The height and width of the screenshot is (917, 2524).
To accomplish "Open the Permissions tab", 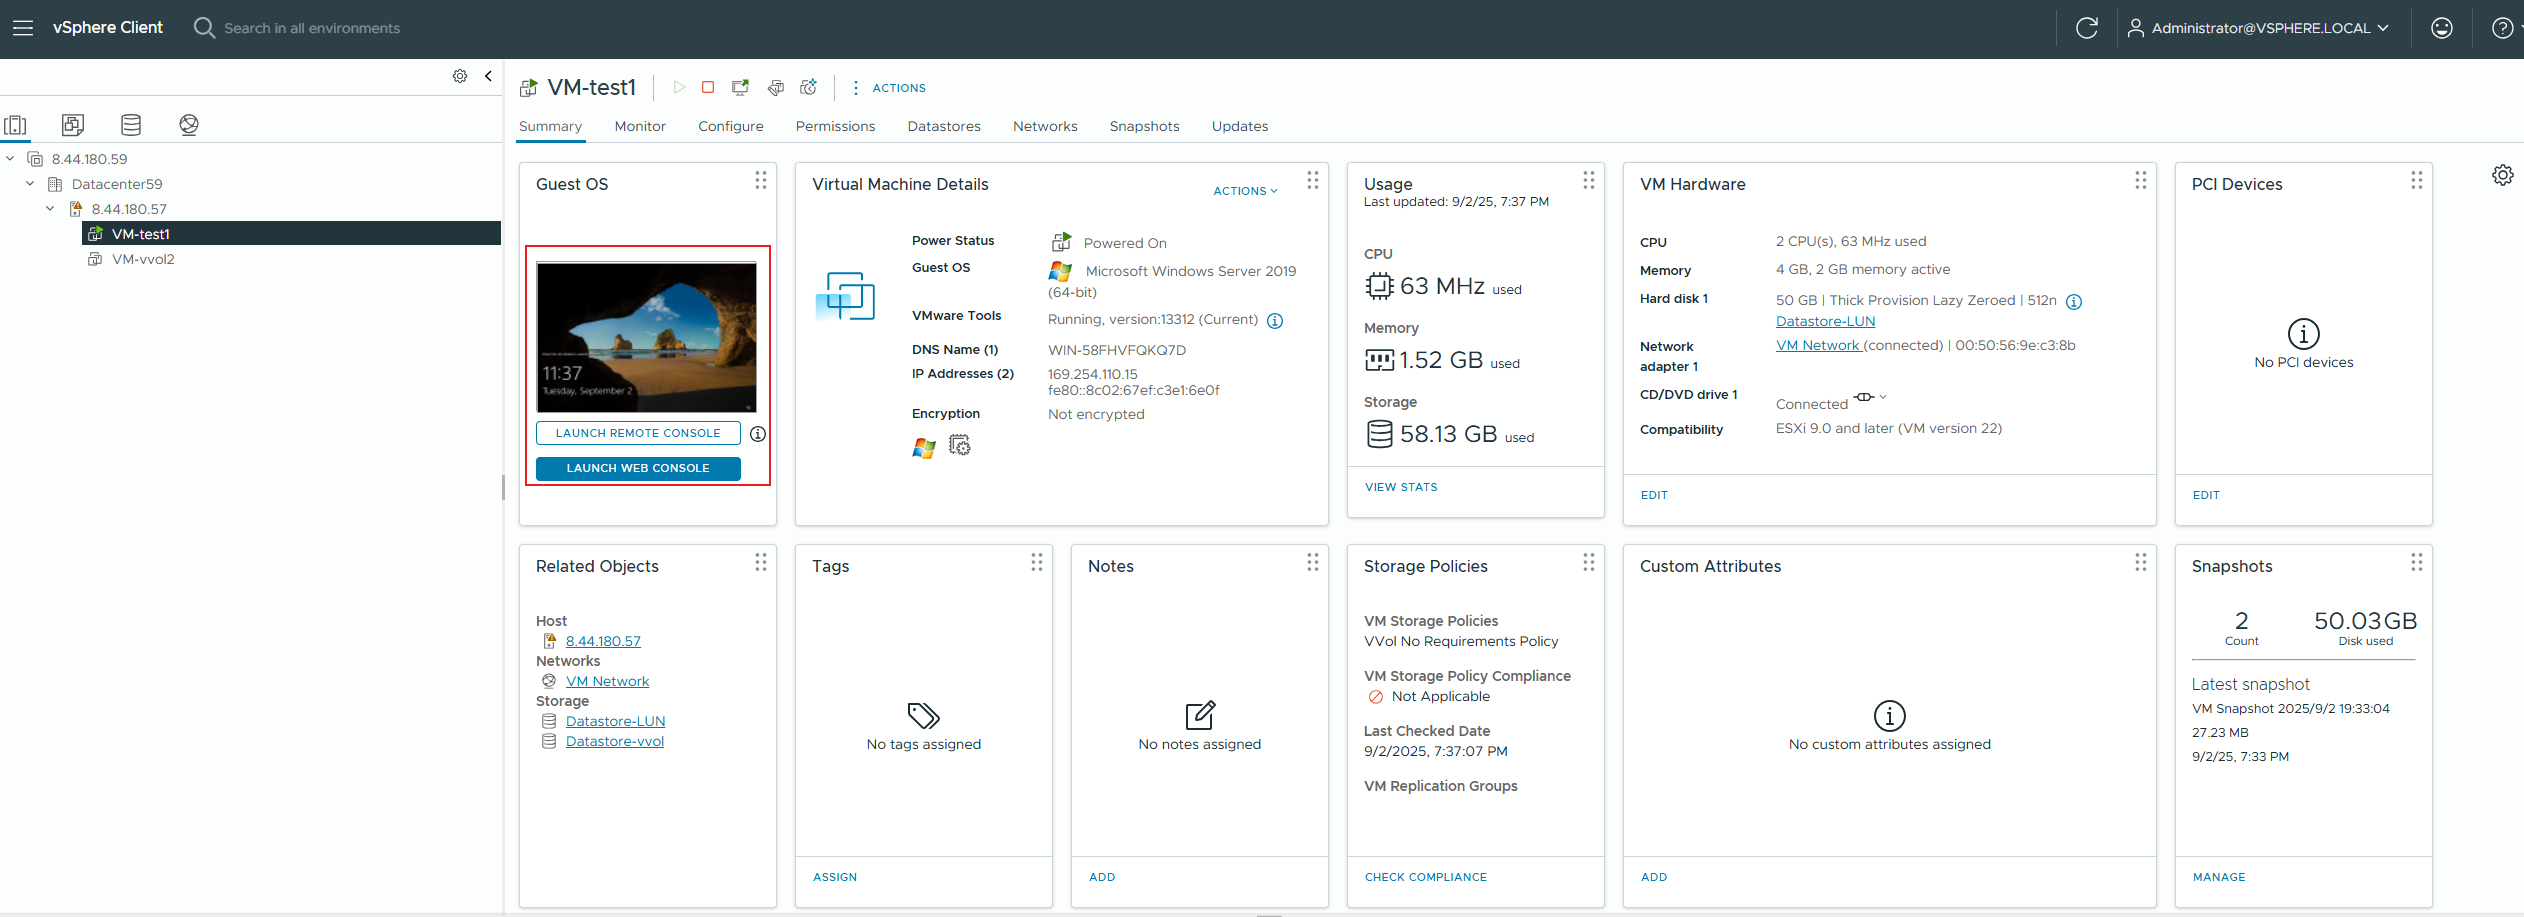I will [x=835, y=126].
